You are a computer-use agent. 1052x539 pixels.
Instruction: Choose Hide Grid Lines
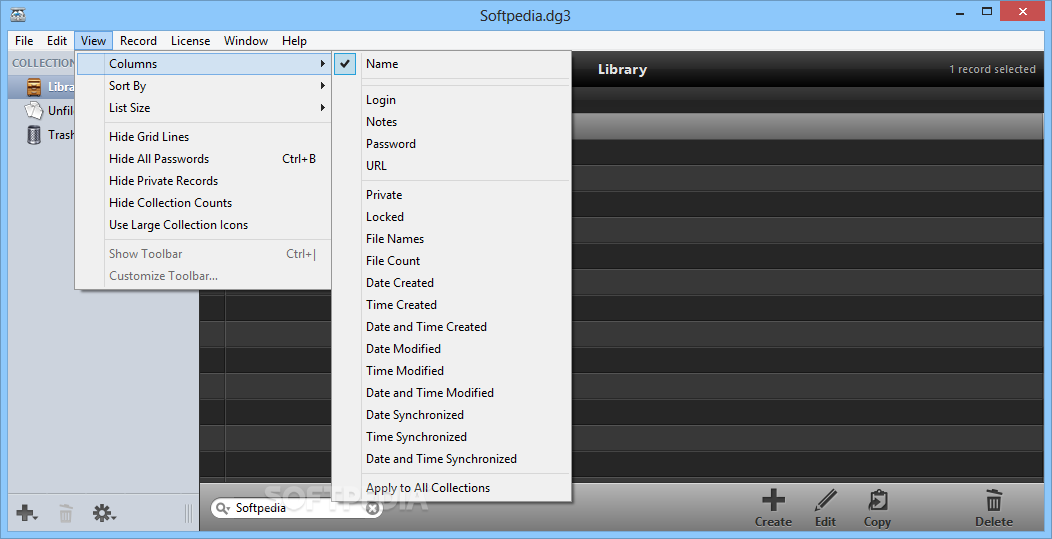click(204, 137)
